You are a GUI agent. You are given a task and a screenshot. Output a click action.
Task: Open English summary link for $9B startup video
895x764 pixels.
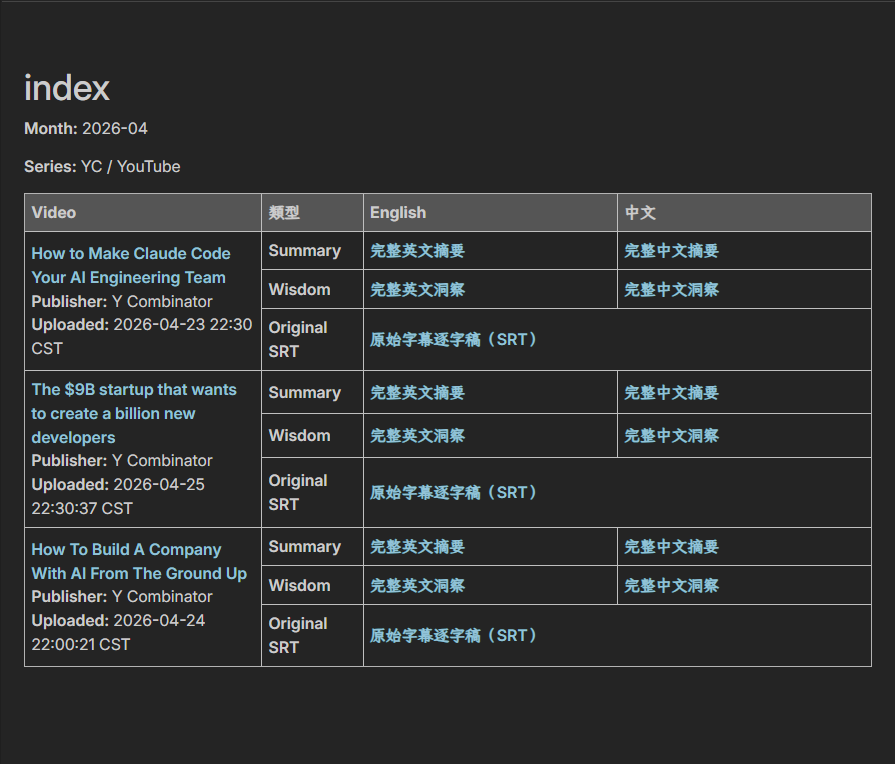tap(417, 393)
